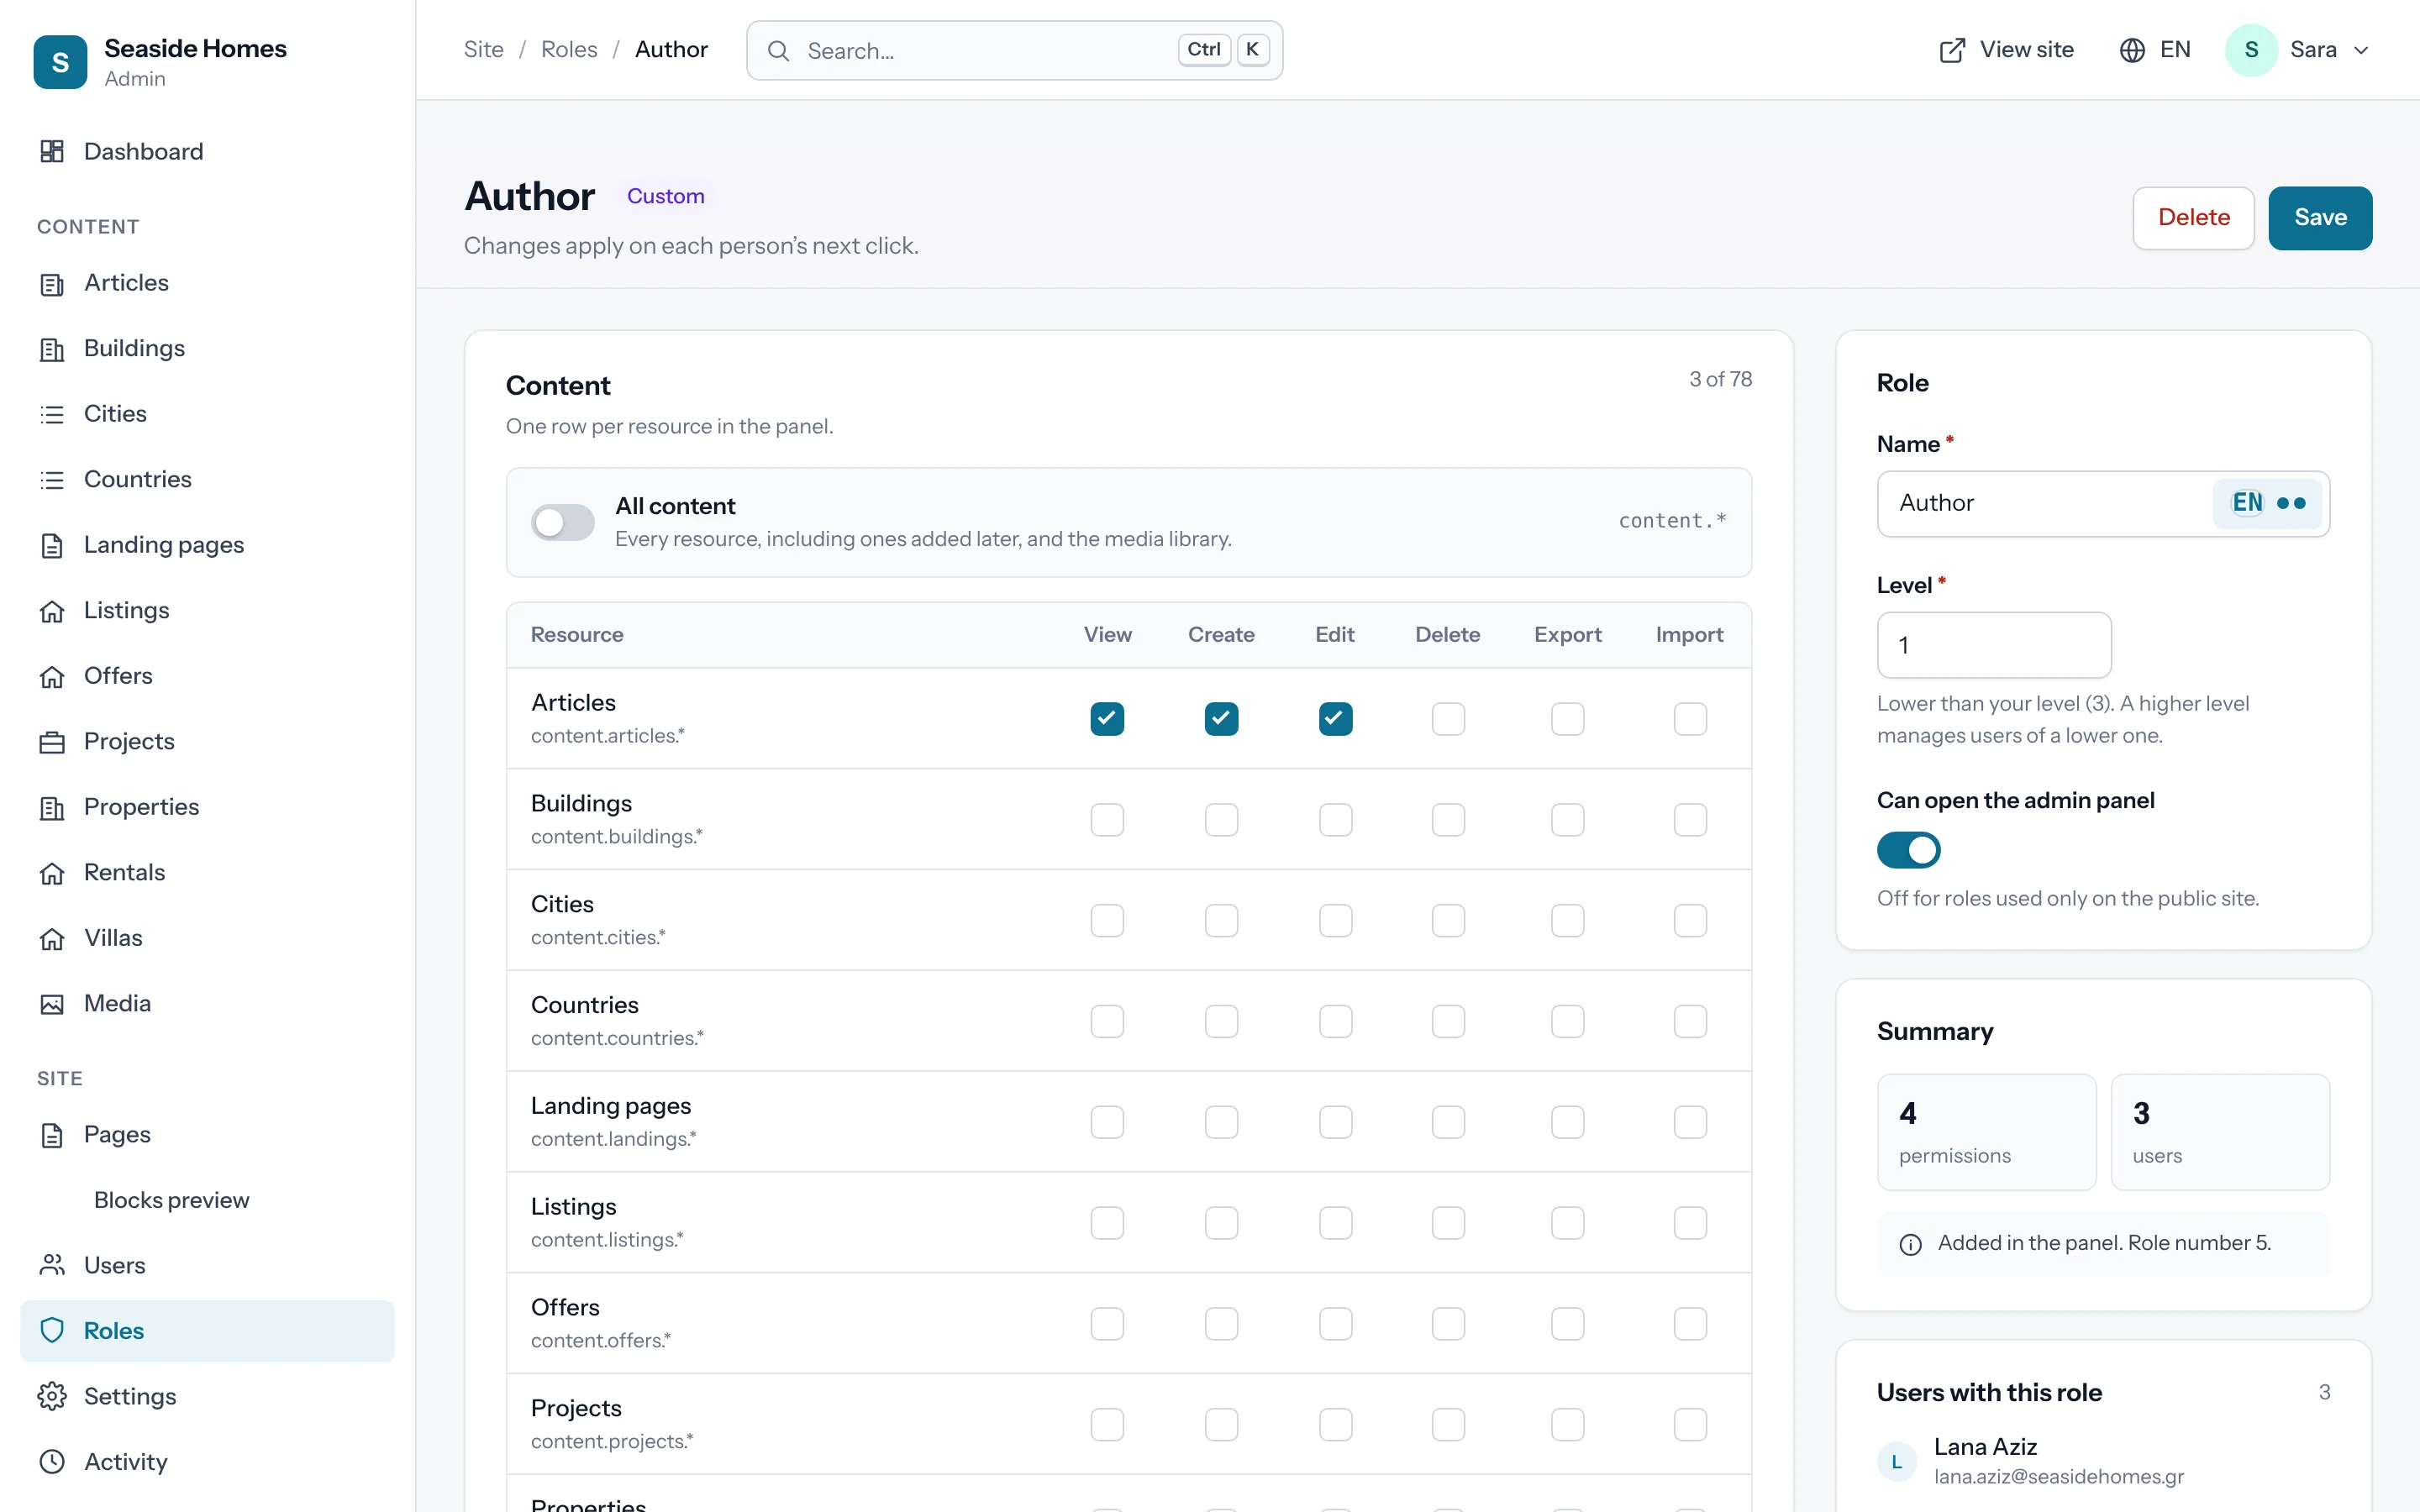
Task: Click the Offers house icon
Action: tap(52, 676)
